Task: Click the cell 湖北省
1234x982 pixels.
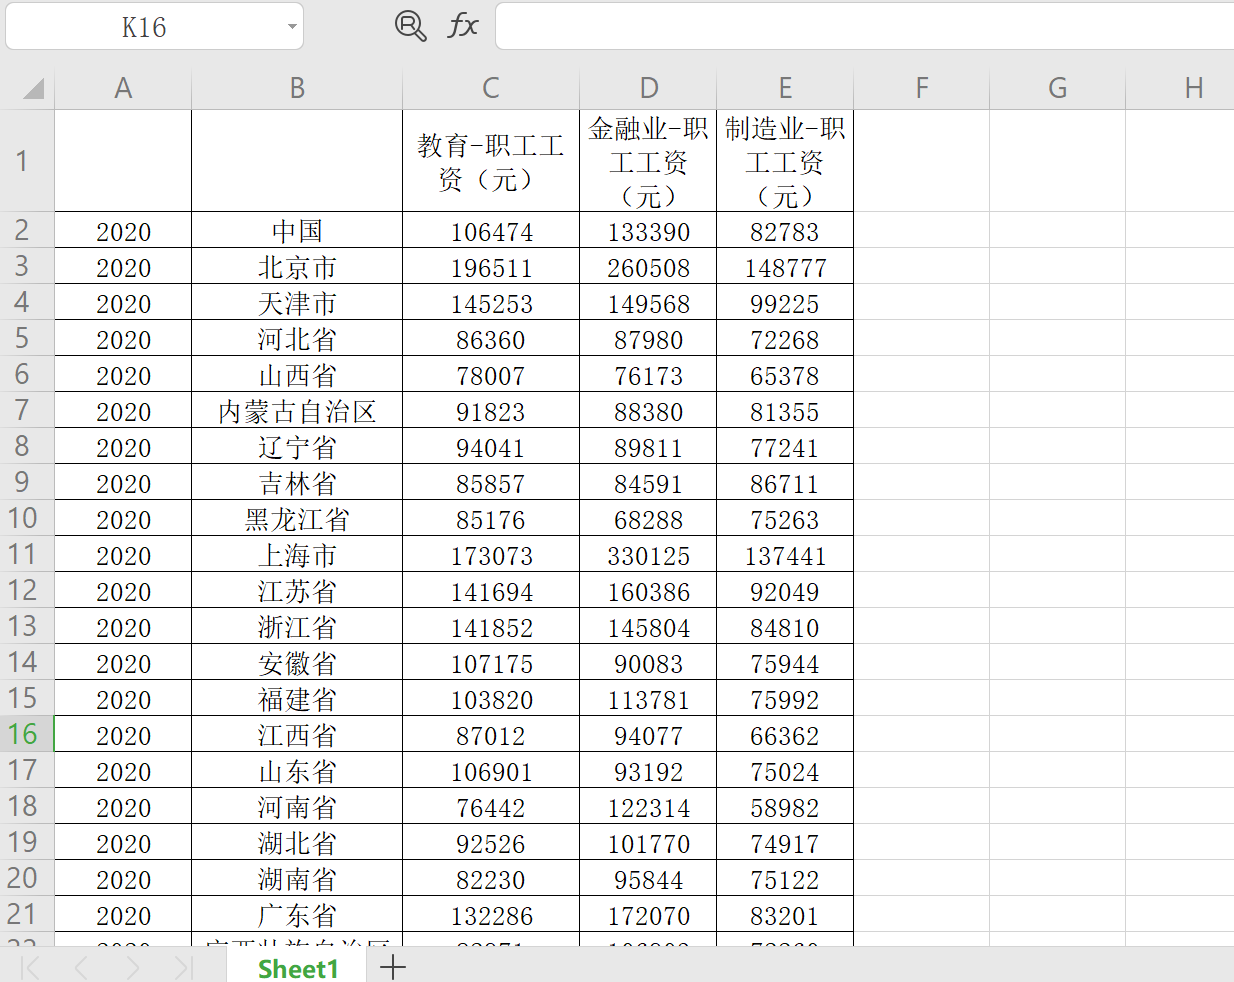Action: (297, 843)
